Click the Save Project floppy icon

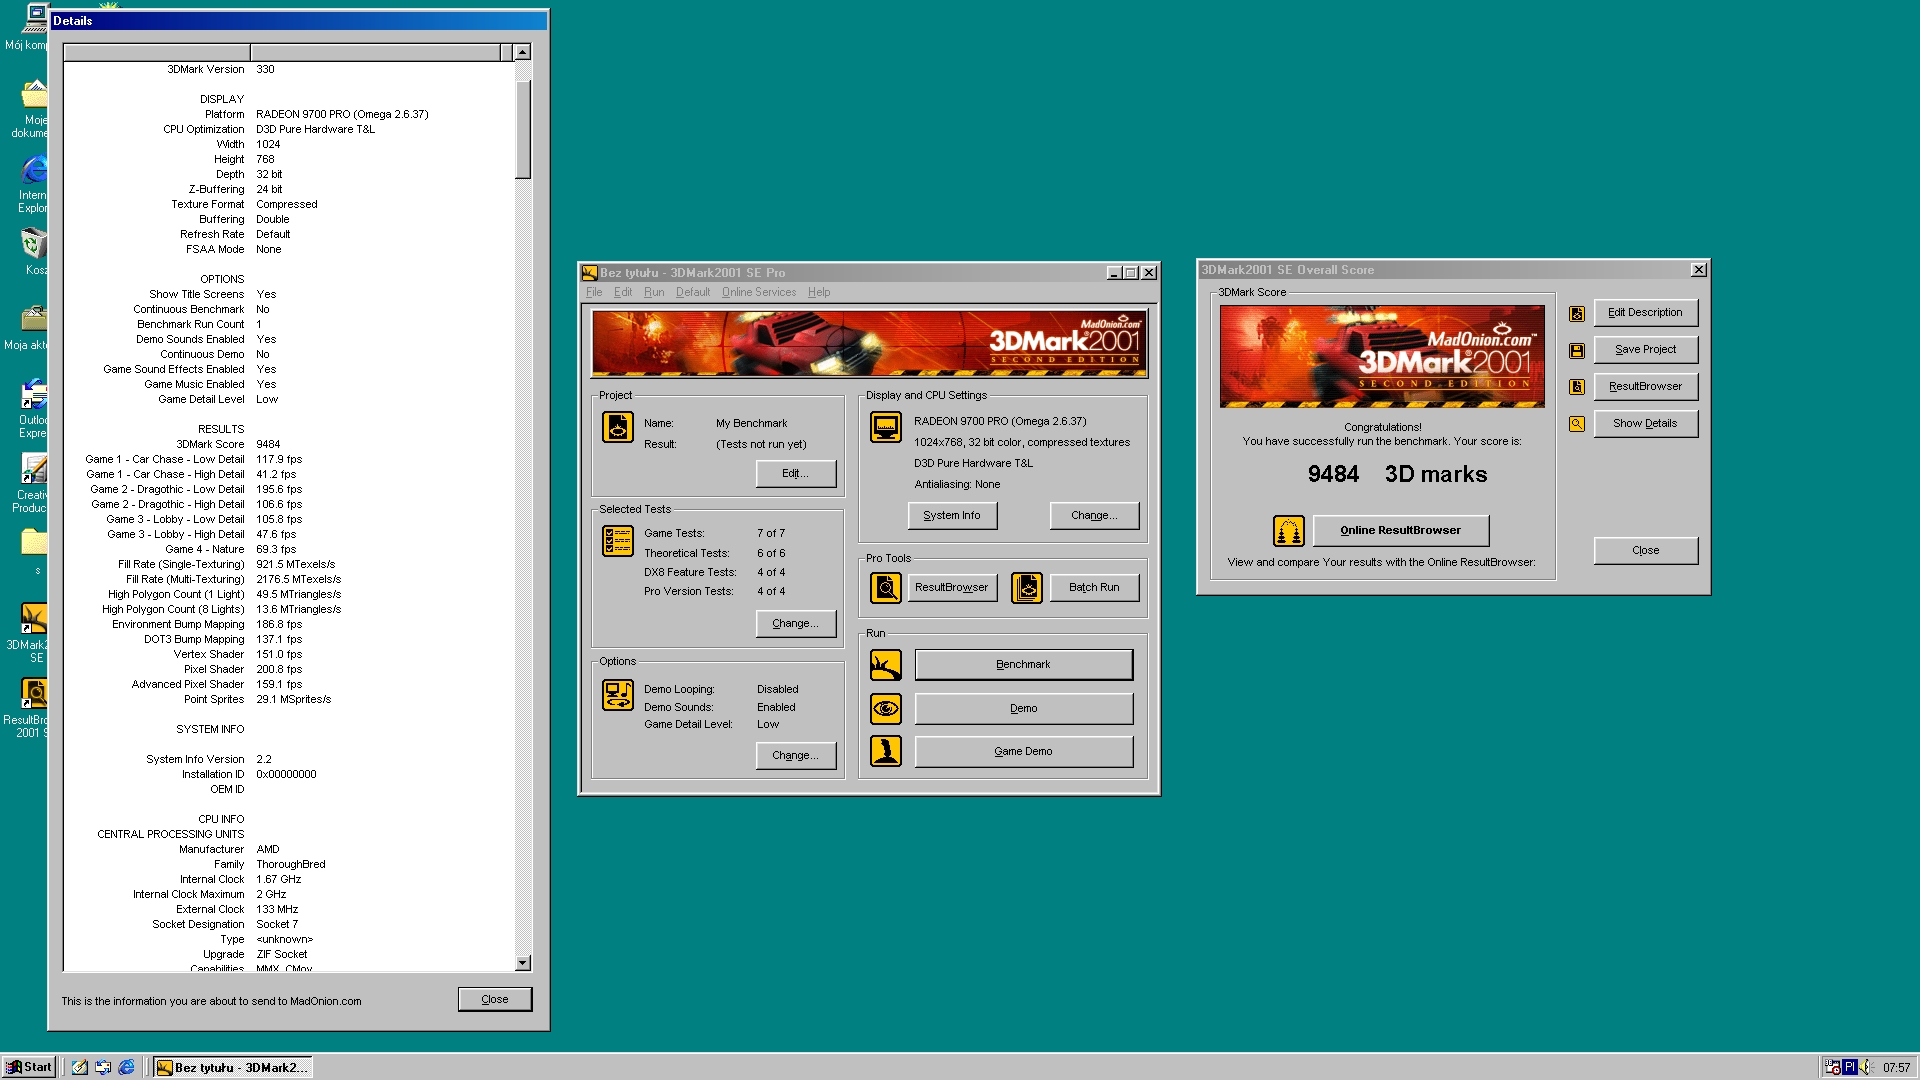coord(1576,351)
